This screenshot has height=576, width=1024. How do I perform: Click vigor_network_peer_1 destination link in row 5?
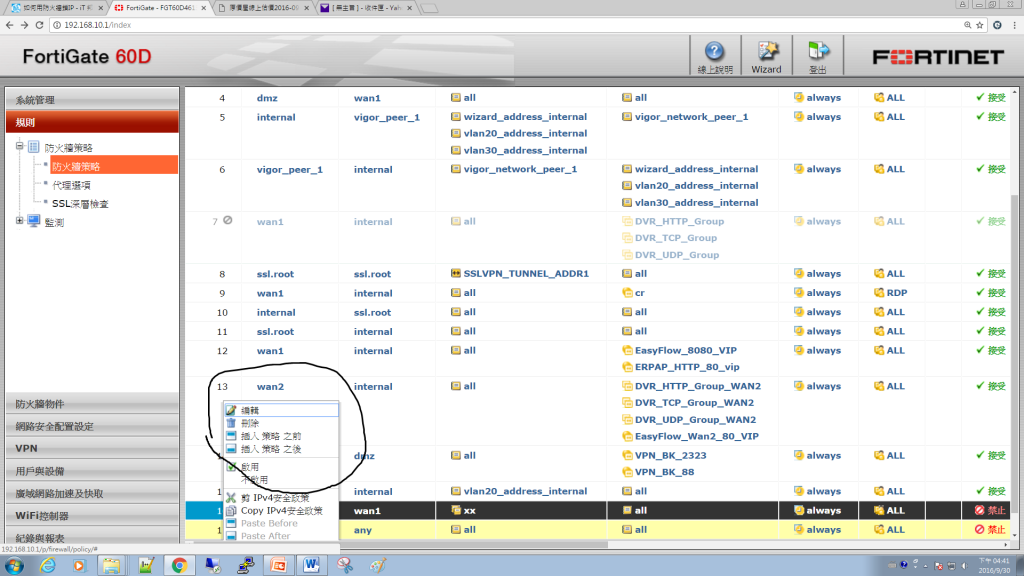coord(692,117)
